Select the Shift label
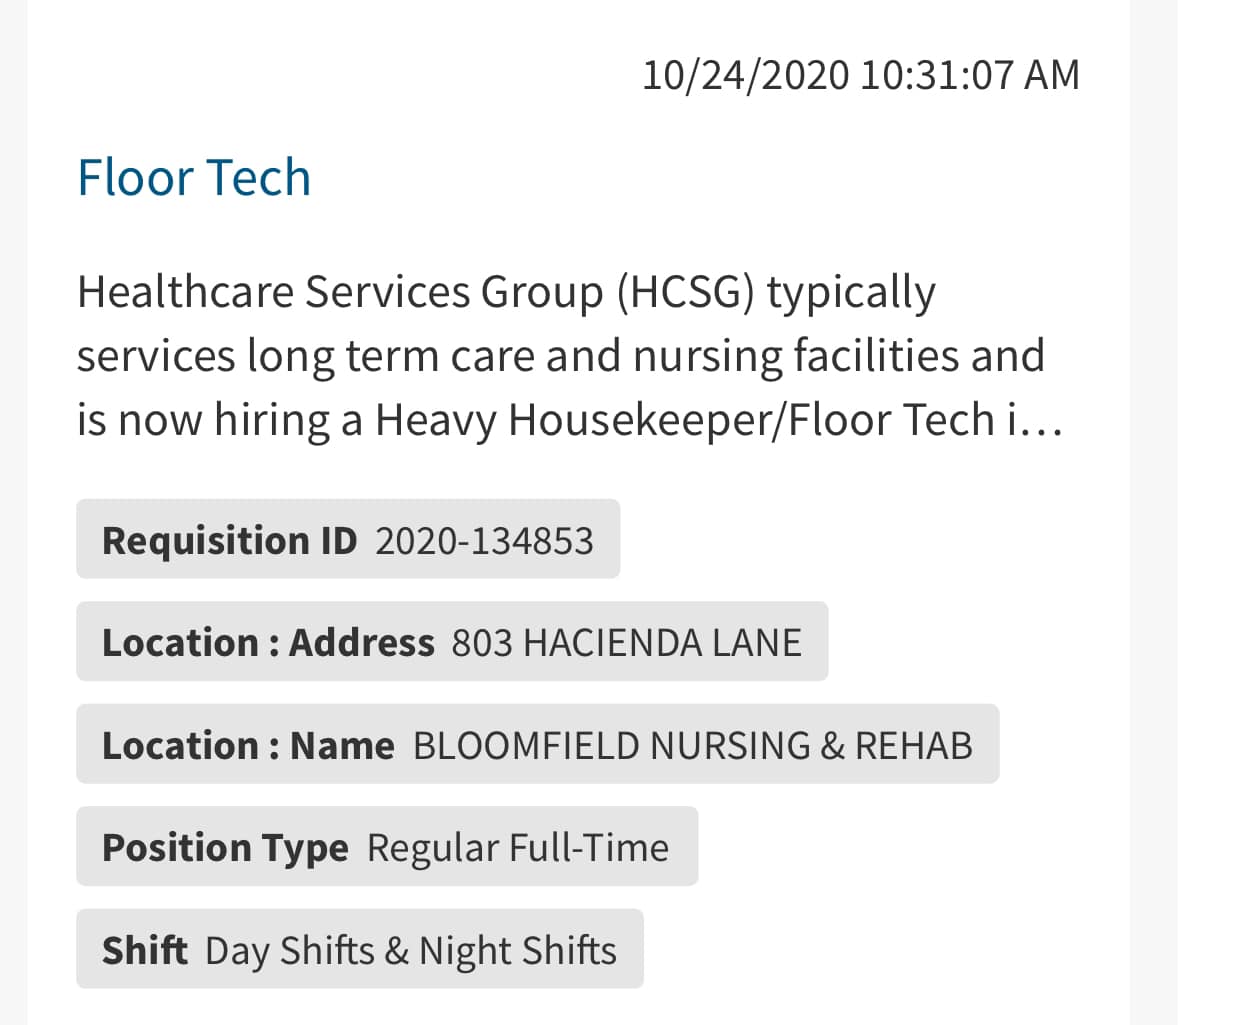Image resolution: width=1242 pixels, height=1025 pixels. [144, 950]
